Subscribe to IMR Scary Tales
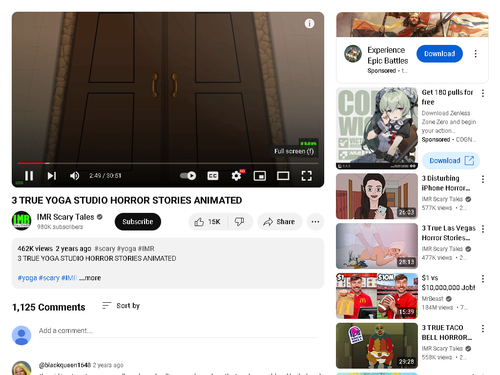The width and height of the screenshot is (500, 375). click(x=138, y=222)
